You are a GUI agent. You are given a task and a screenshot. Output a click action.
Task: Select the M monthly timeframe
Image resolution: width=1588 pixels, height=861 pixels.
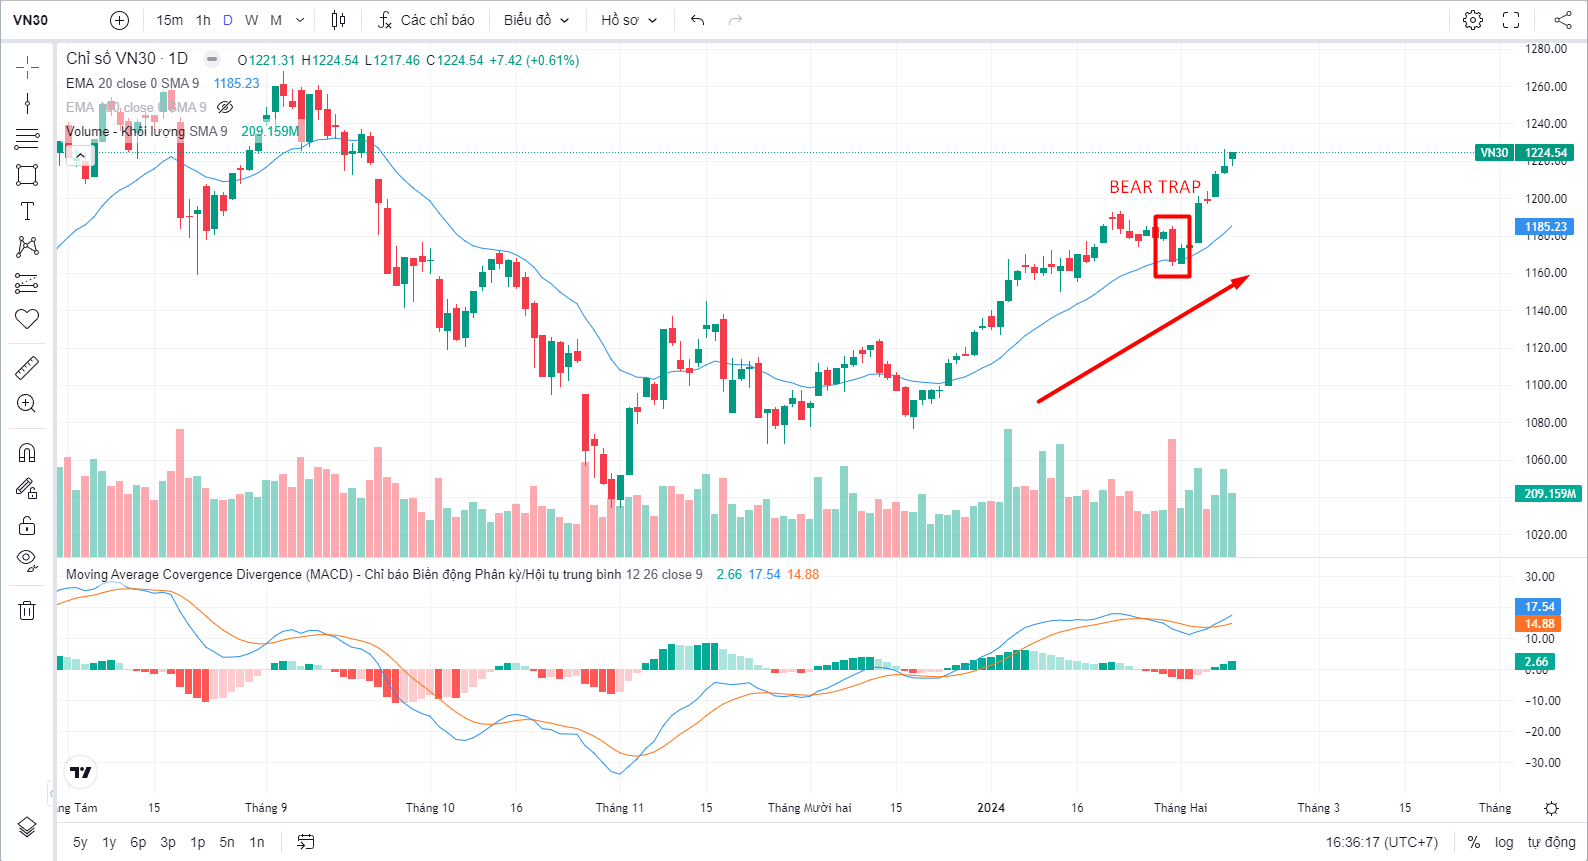(x=276, y=20)
